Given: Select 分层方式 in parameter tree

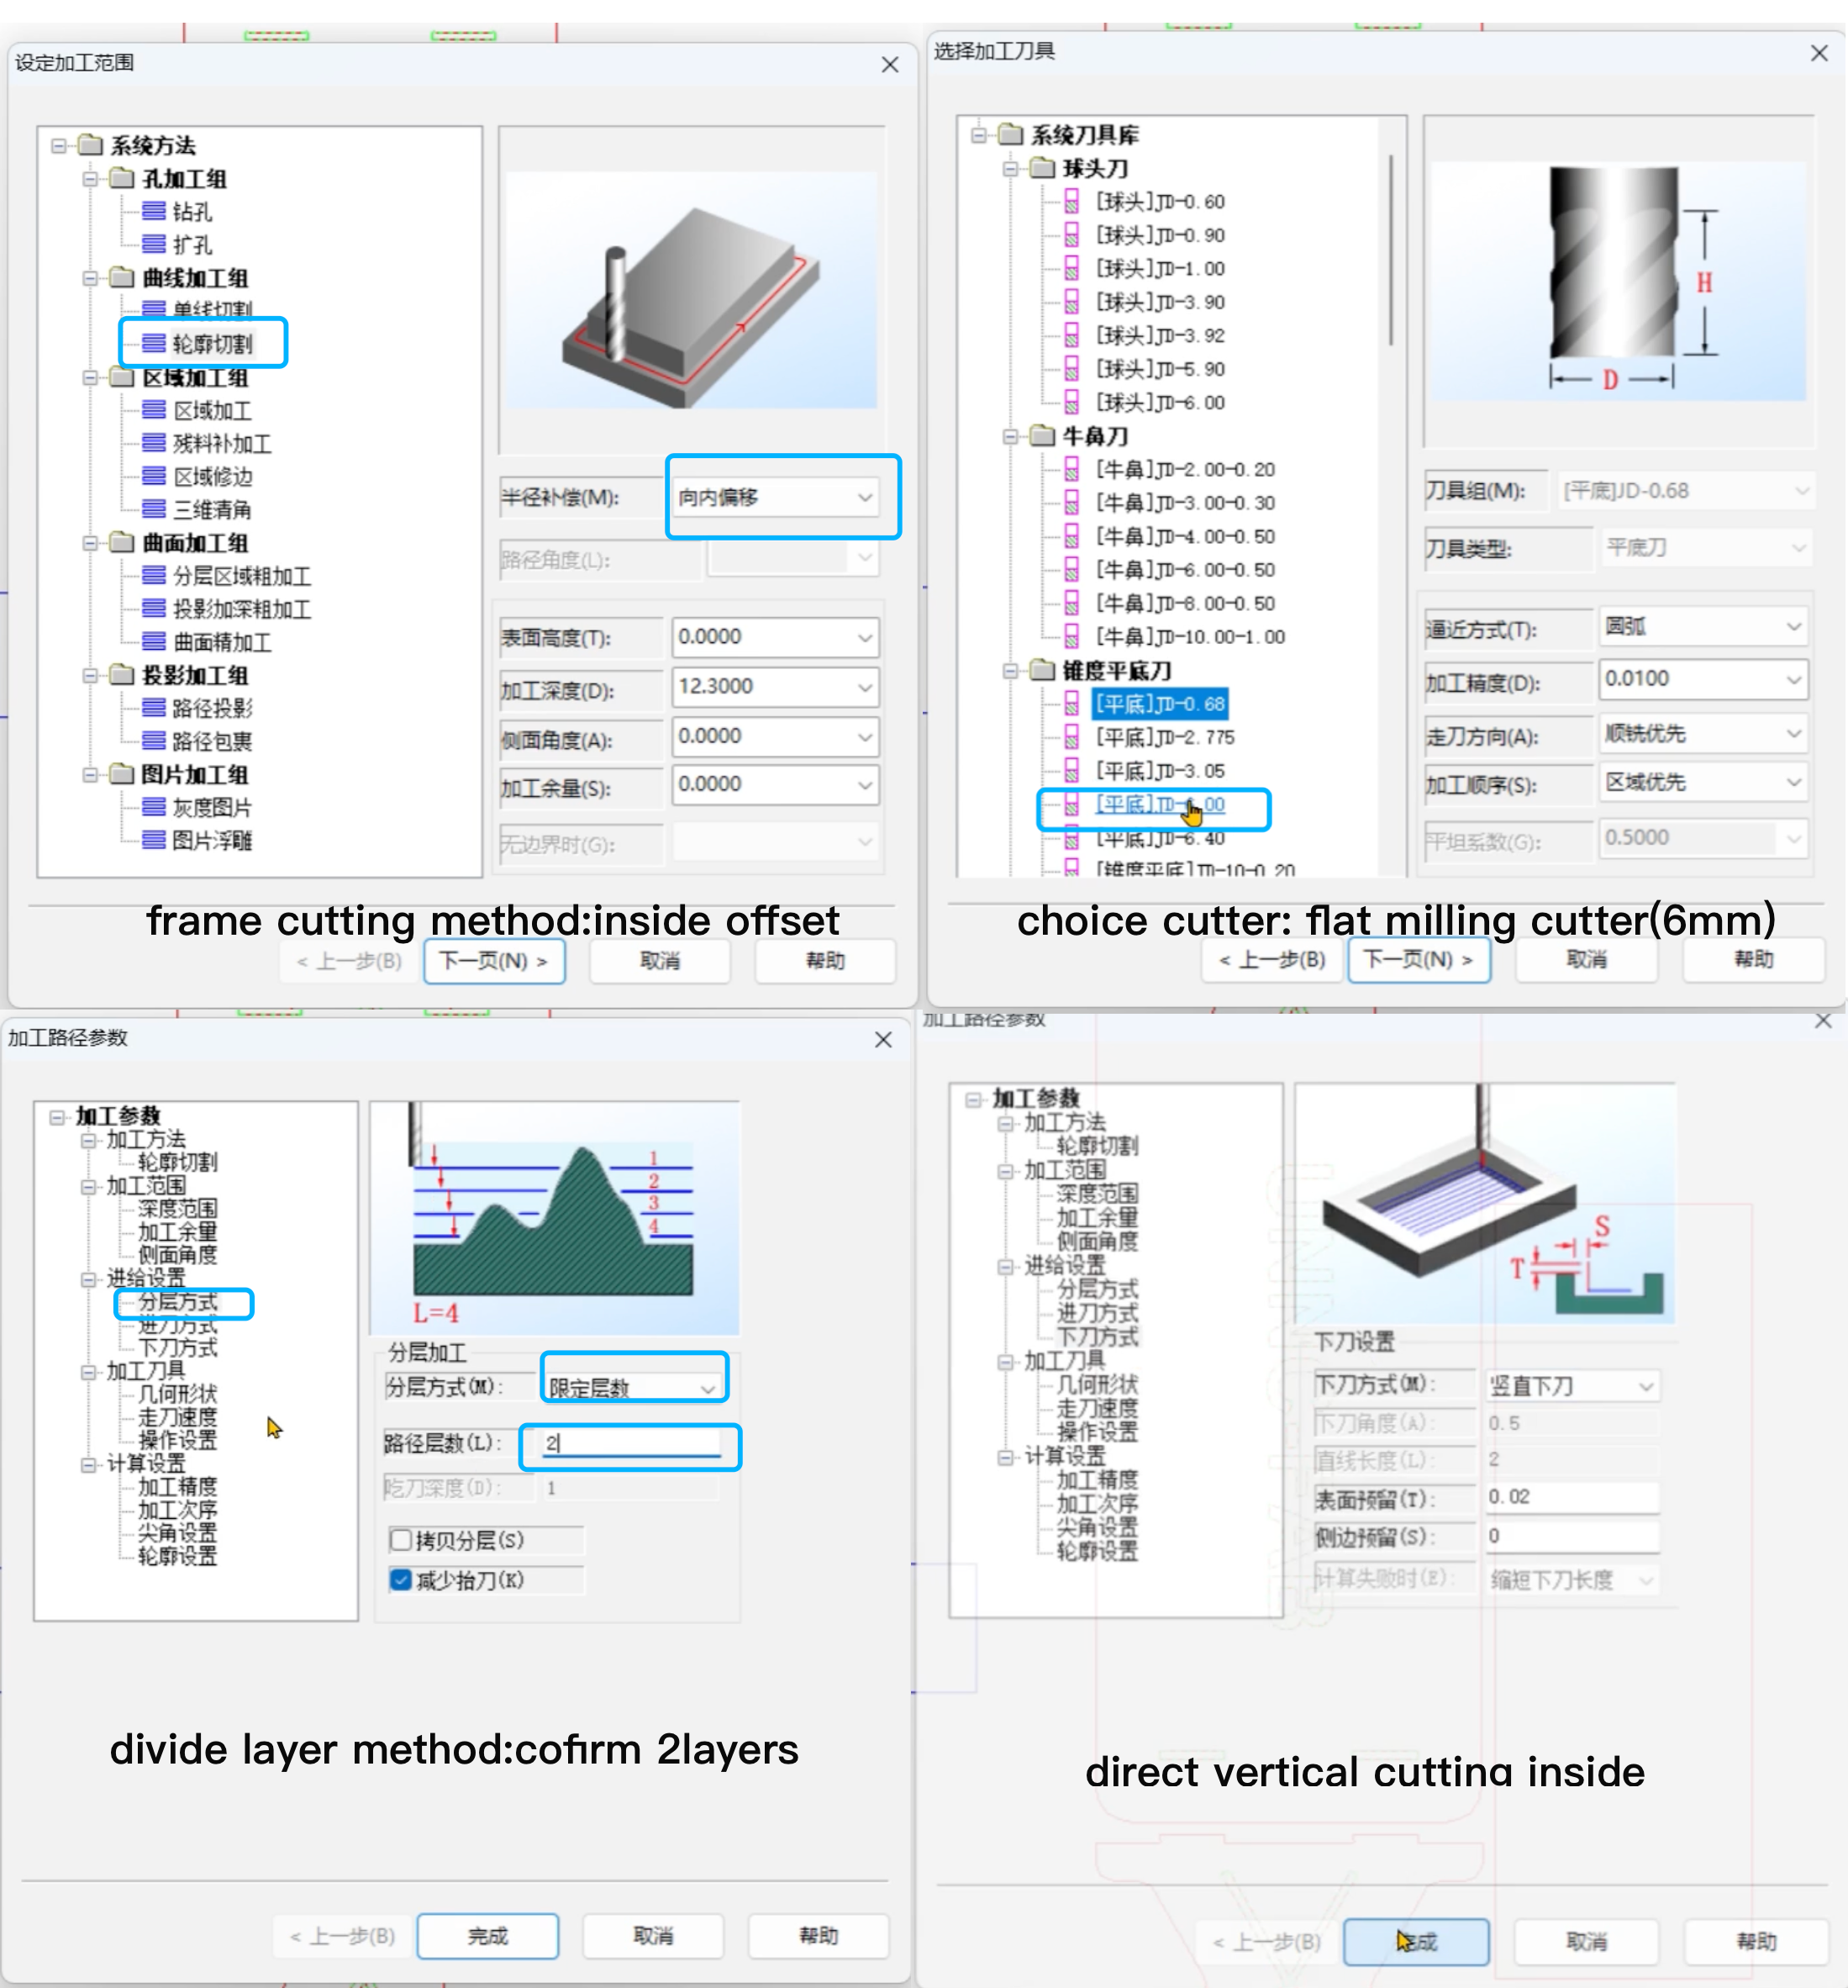Looking at the screenshot, I should click(178, 1302).
